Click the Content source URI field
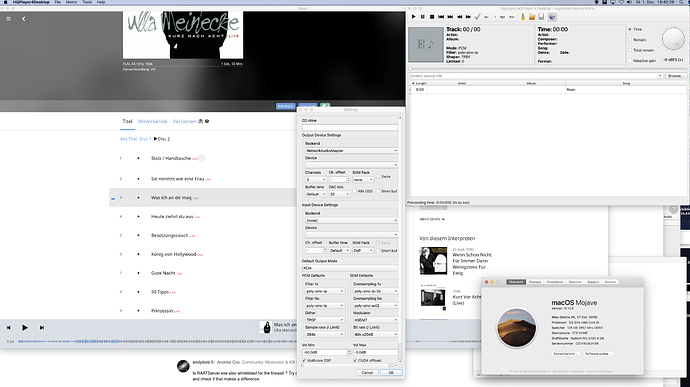 (x=536, y=76)
